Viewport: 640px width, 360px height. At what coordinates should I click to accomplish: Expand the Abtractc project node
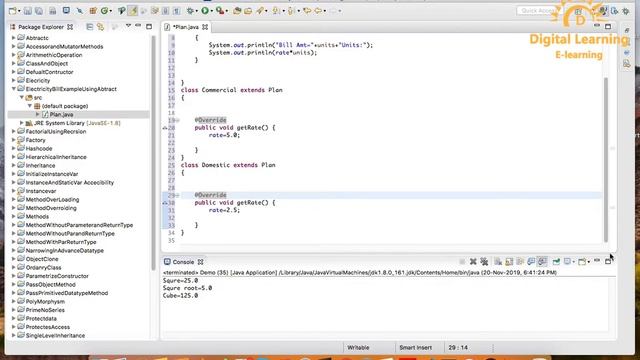coord(13,38)
